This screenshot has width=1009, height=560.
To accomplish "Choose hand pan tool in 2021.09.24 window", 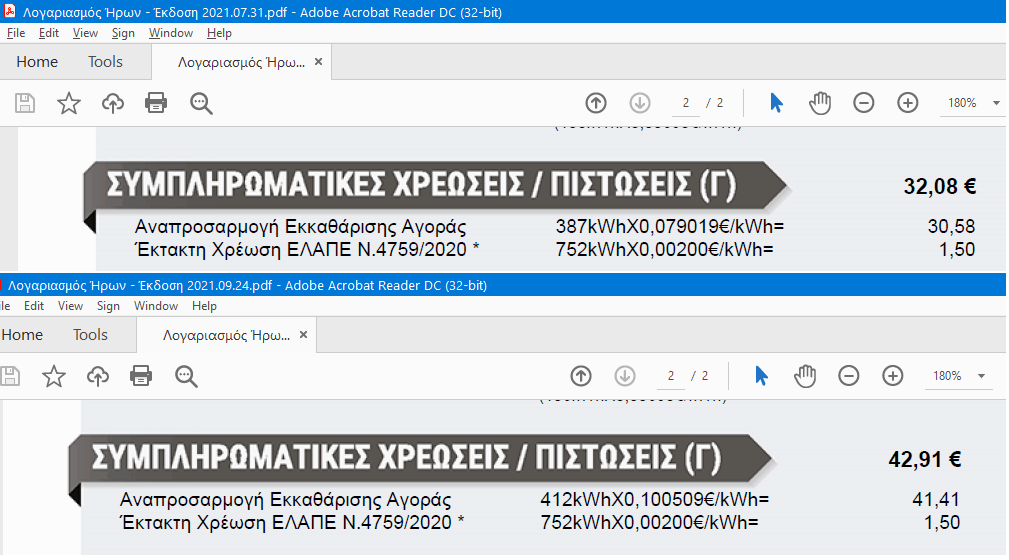I will click(805, 376).
